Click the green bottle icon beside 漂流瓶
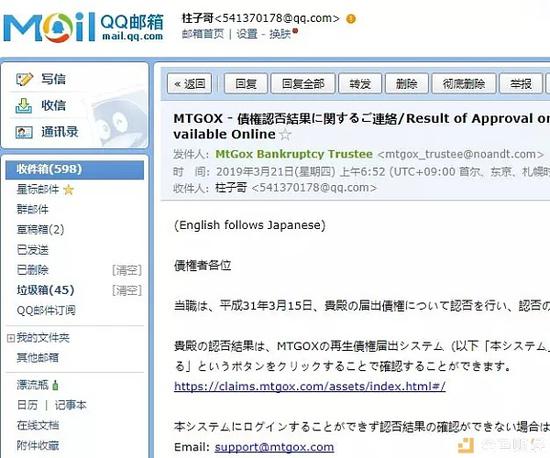550x458 pixels. 55,385
